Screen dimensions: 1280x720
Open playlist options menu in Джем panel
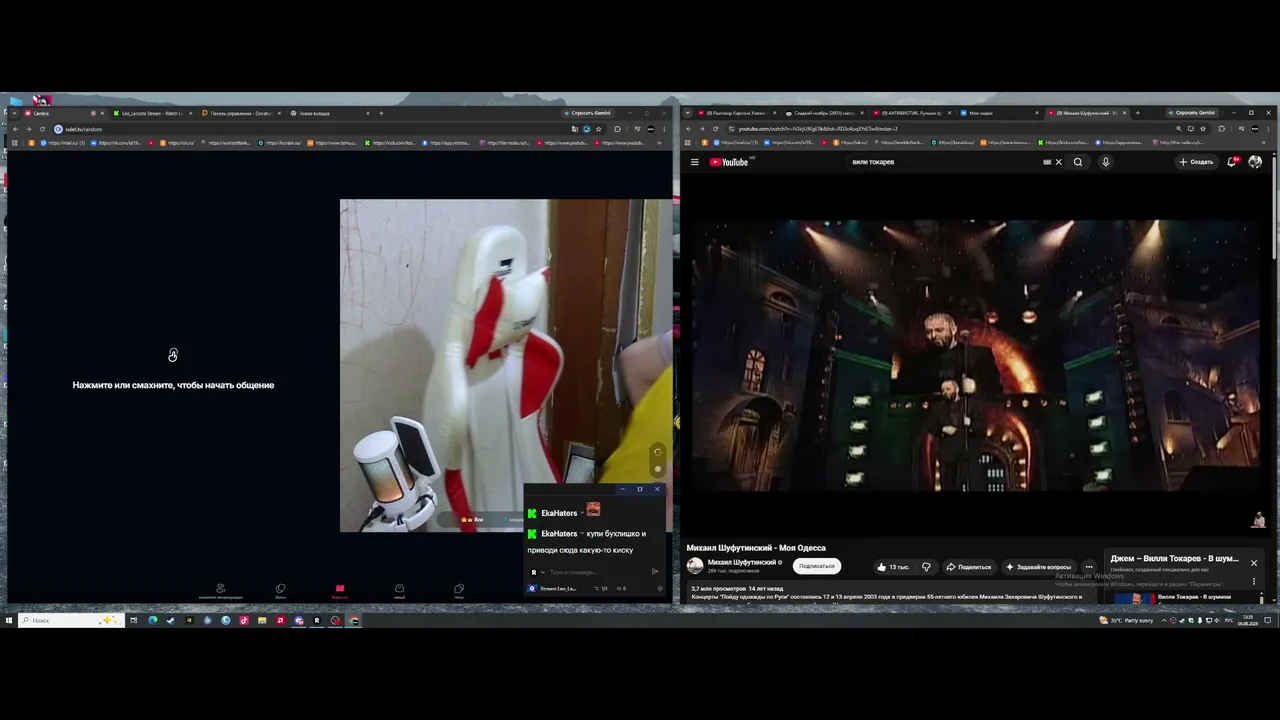1254,581
